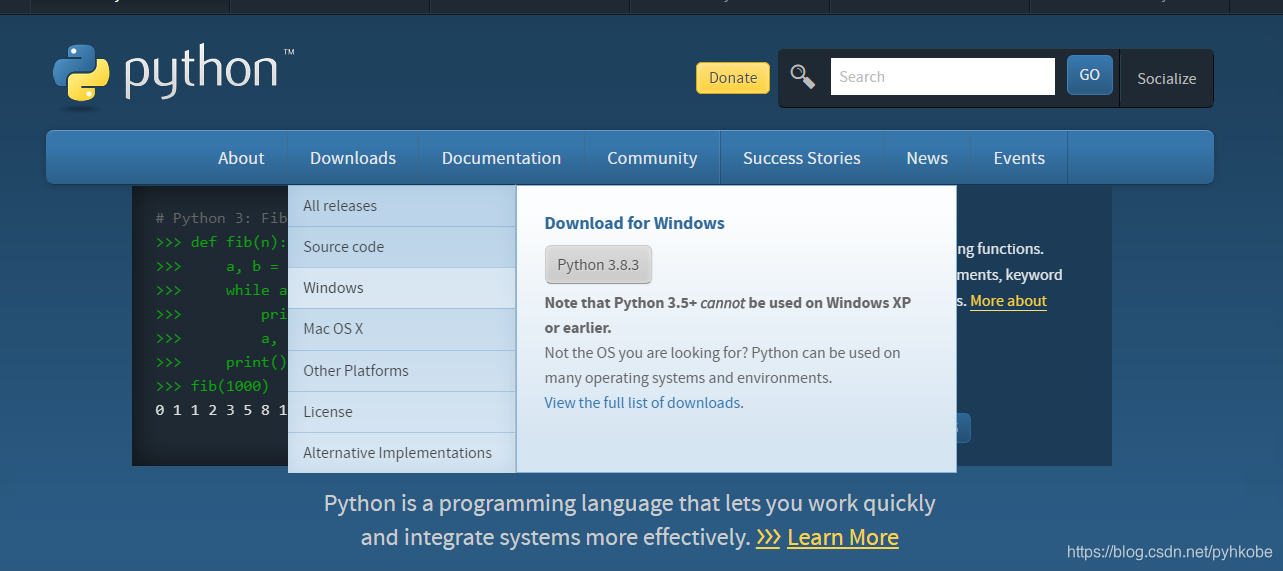Click the Python 3.8.3 download button

598,265
